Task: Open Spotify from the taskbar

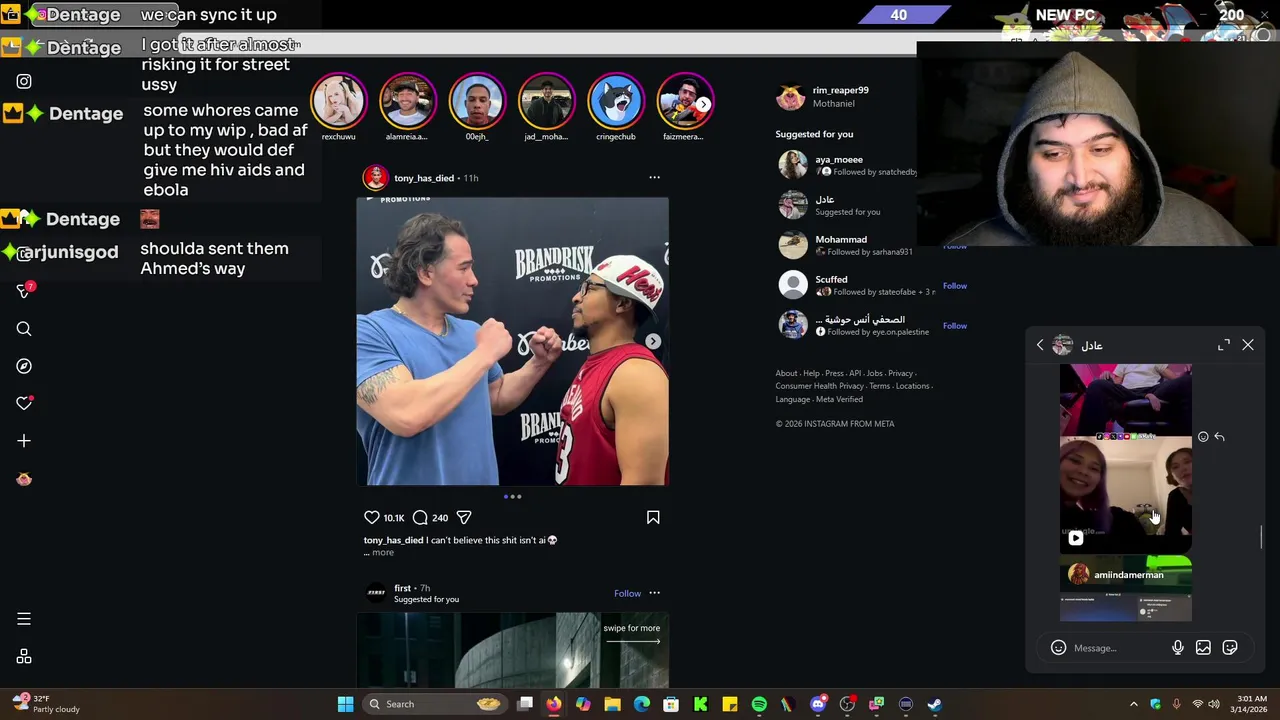Action: tap(759, 704)
